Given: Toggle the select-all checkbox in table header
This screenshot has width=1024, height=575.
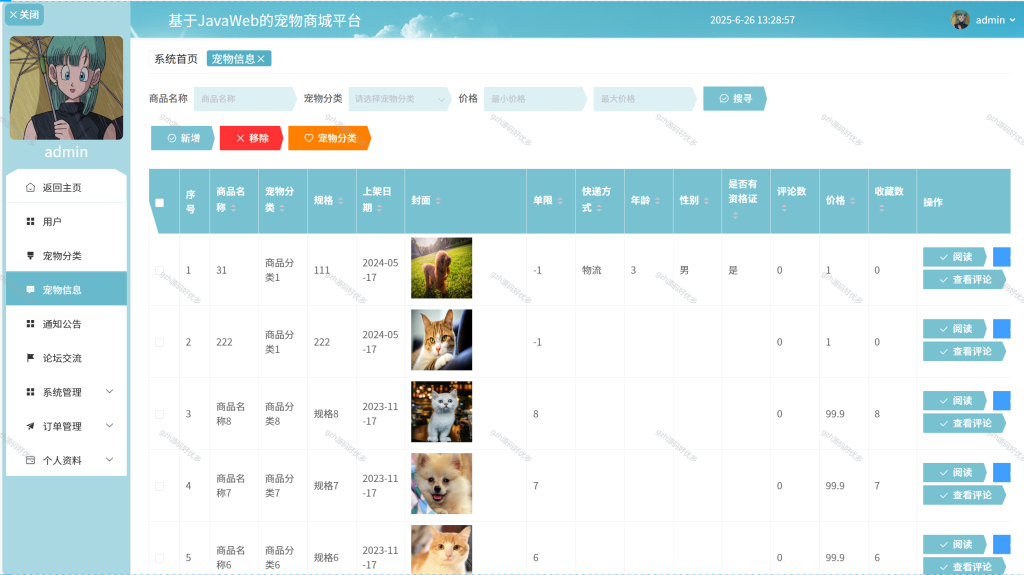Looking at the screenshot, I should (159, 203).
